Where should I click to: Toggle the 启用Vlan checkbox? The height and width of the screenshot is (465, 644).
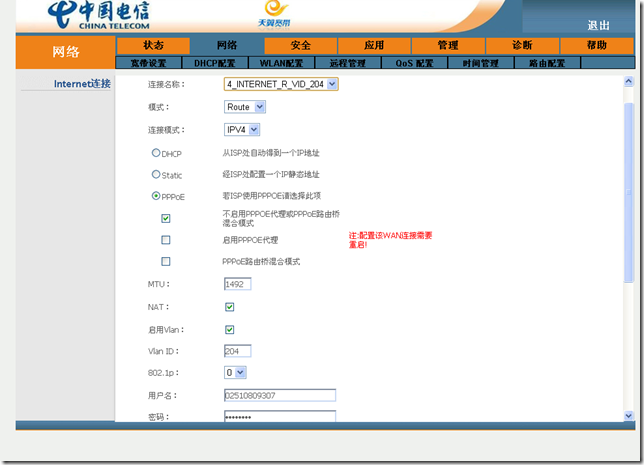click(230, 329)
